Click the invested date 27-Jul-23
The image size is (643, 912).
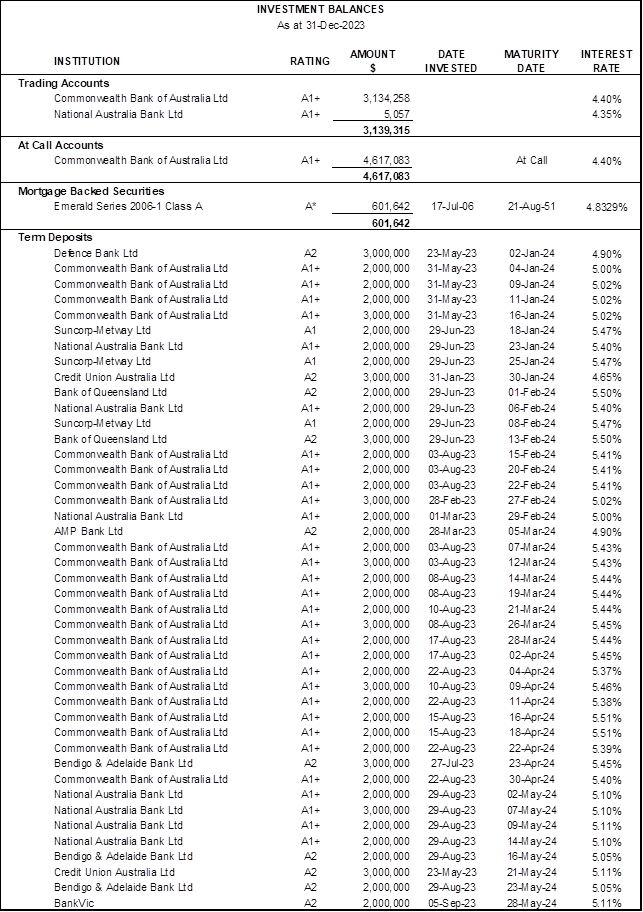(x=452, y=764)
